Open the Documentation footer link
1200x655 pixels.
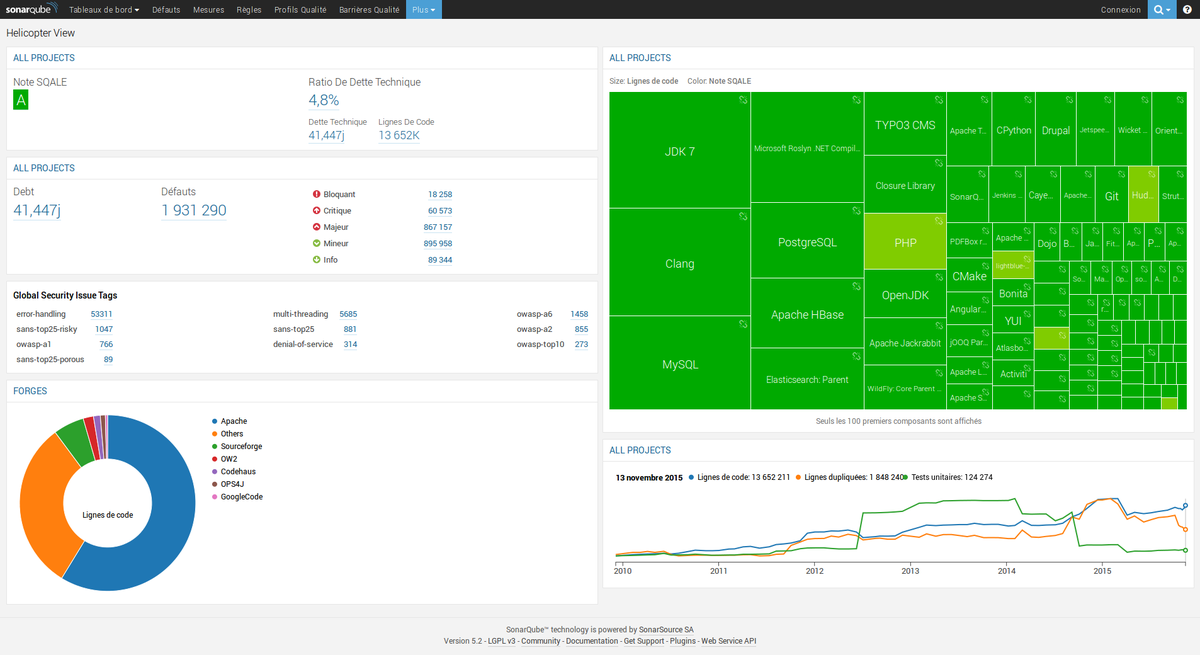tap(592, 641)
